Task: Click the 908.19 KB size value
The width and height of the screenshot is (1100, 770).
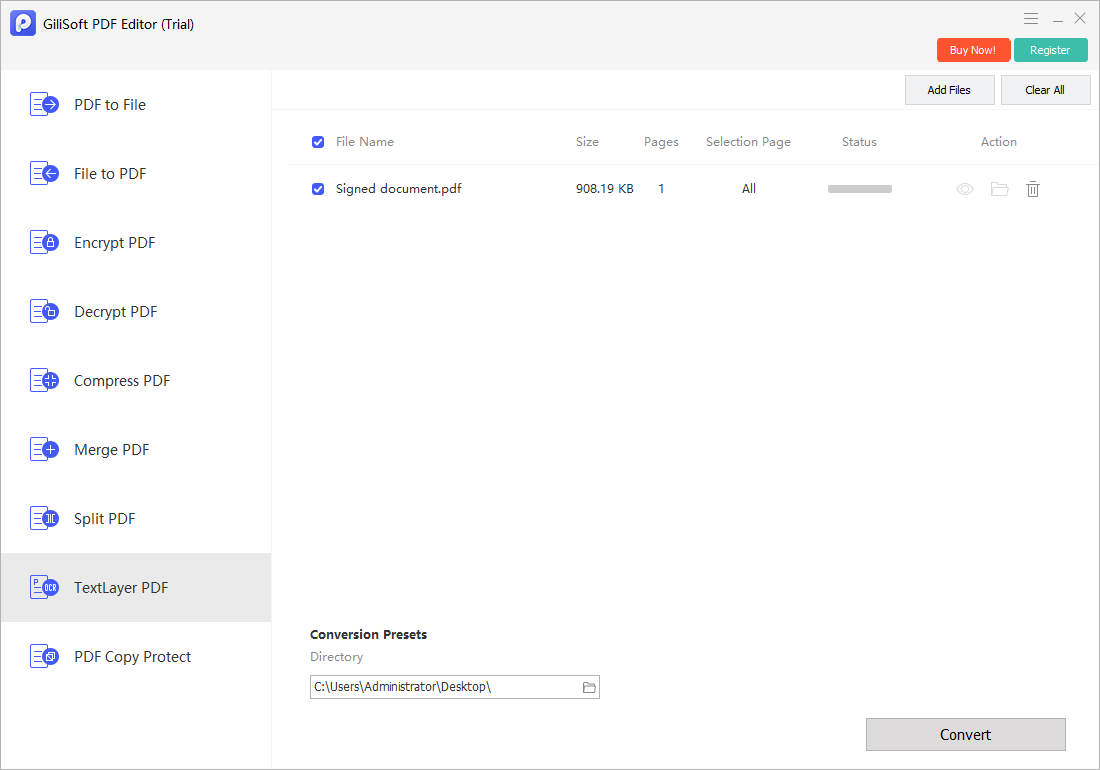Action: pyautogui.click(x=605, y=189)
